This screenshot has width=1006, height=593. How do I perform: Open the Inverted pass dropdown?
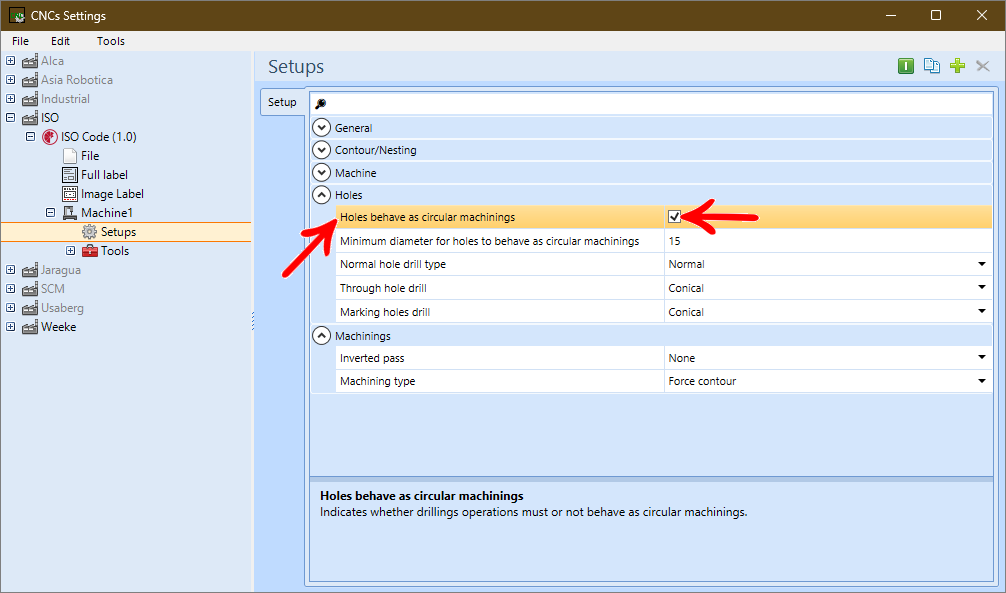click(x=981, y=358)
